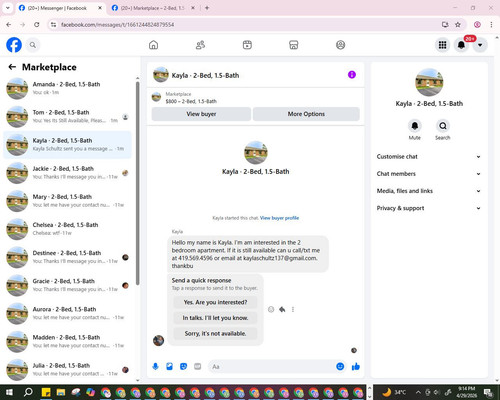Open Friends icon in top navigation

point(200,45)
